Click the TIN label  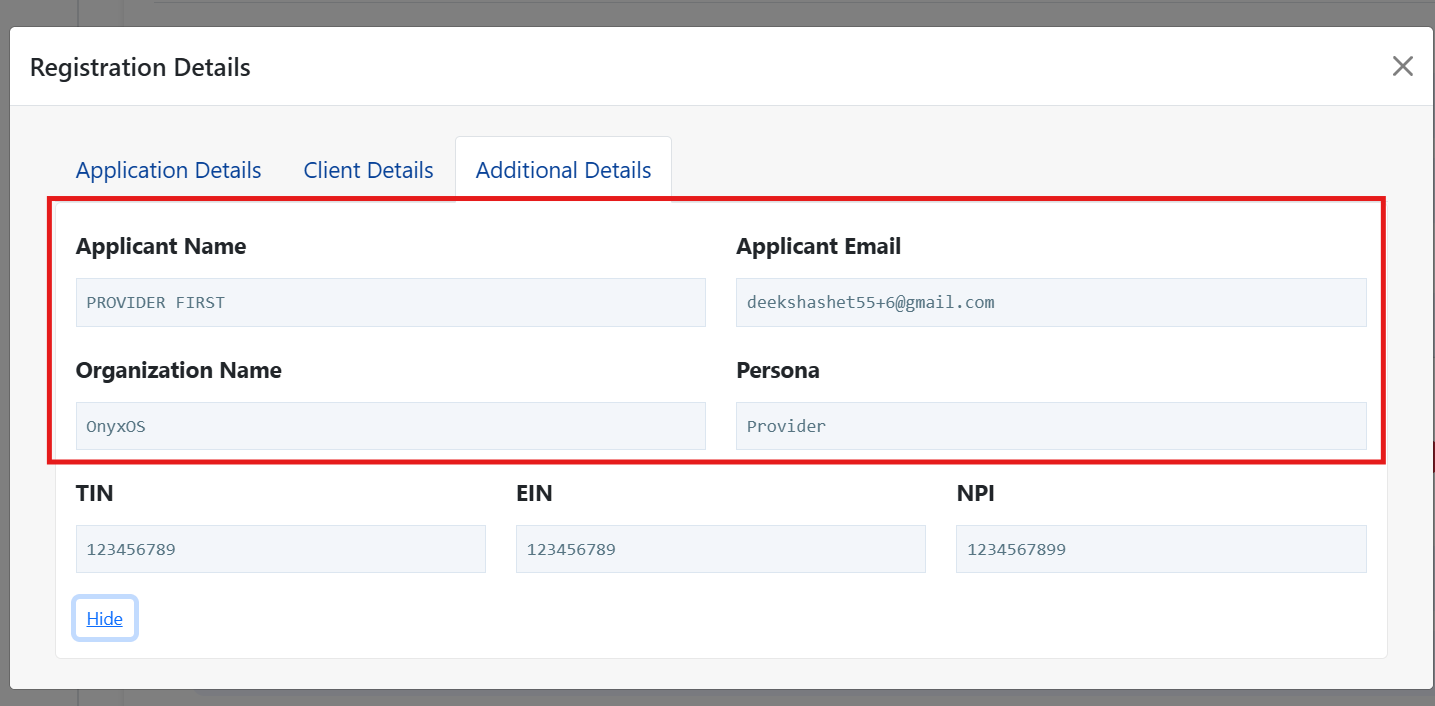pyautogui.click(x=94, y=493)
